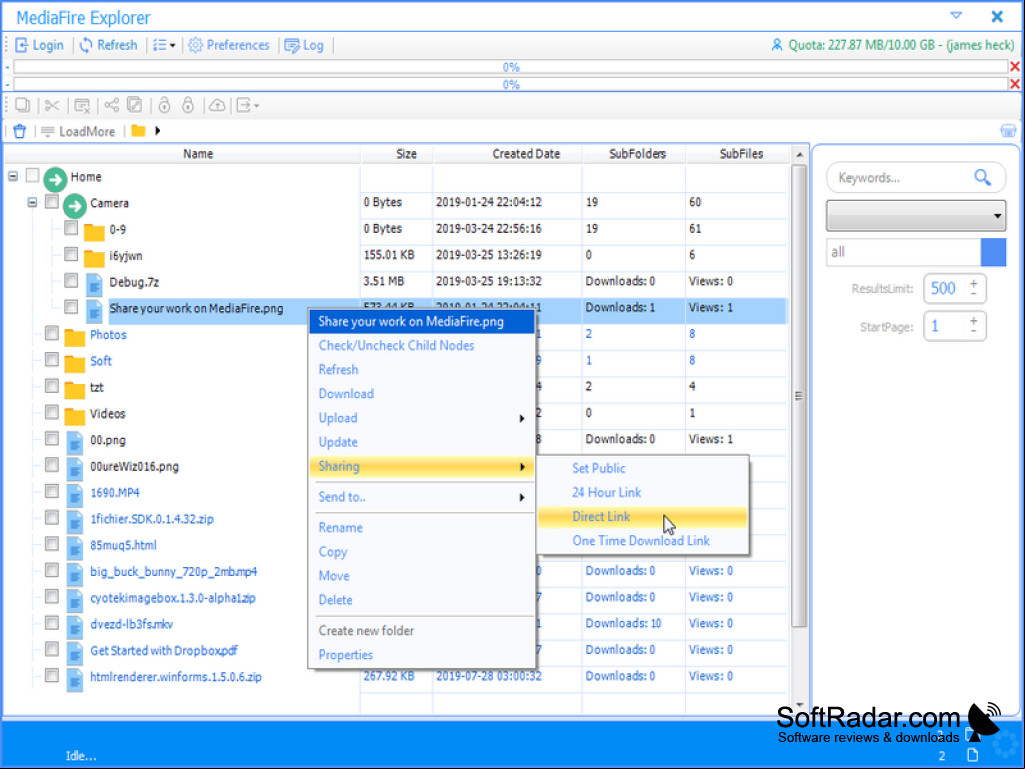Check the i6yjwn folder checkbox
Viewport: 1025px width, 769px height.
coord(71,254)
